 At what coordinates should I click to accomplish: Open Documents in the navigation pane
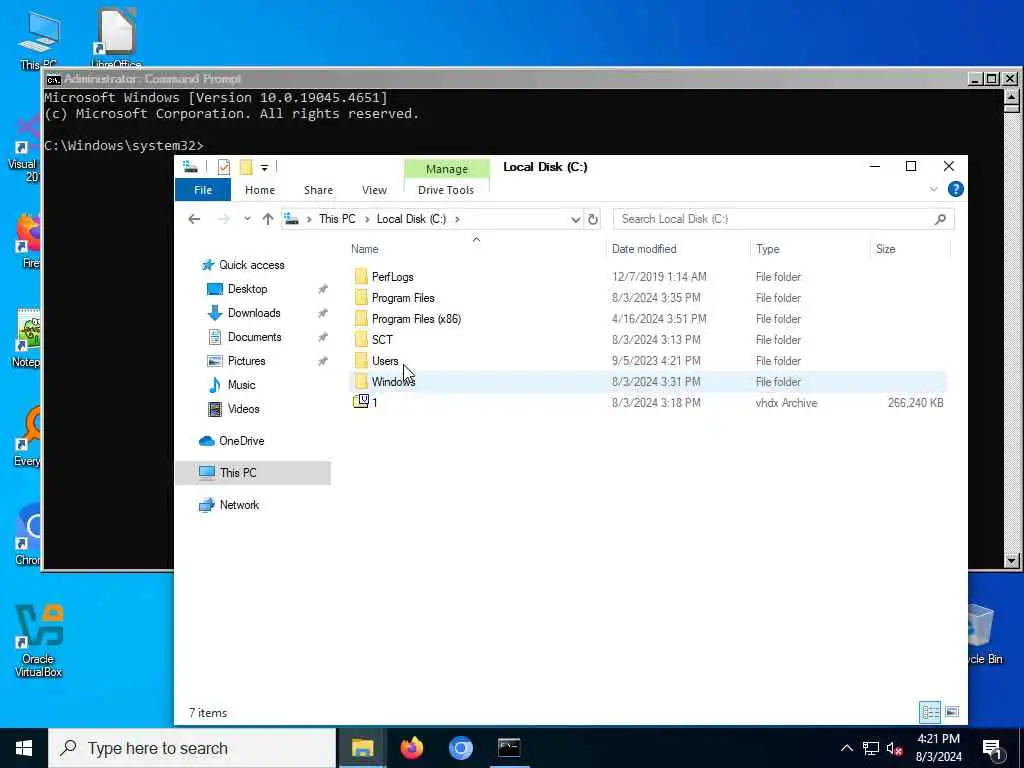(254, 337)
